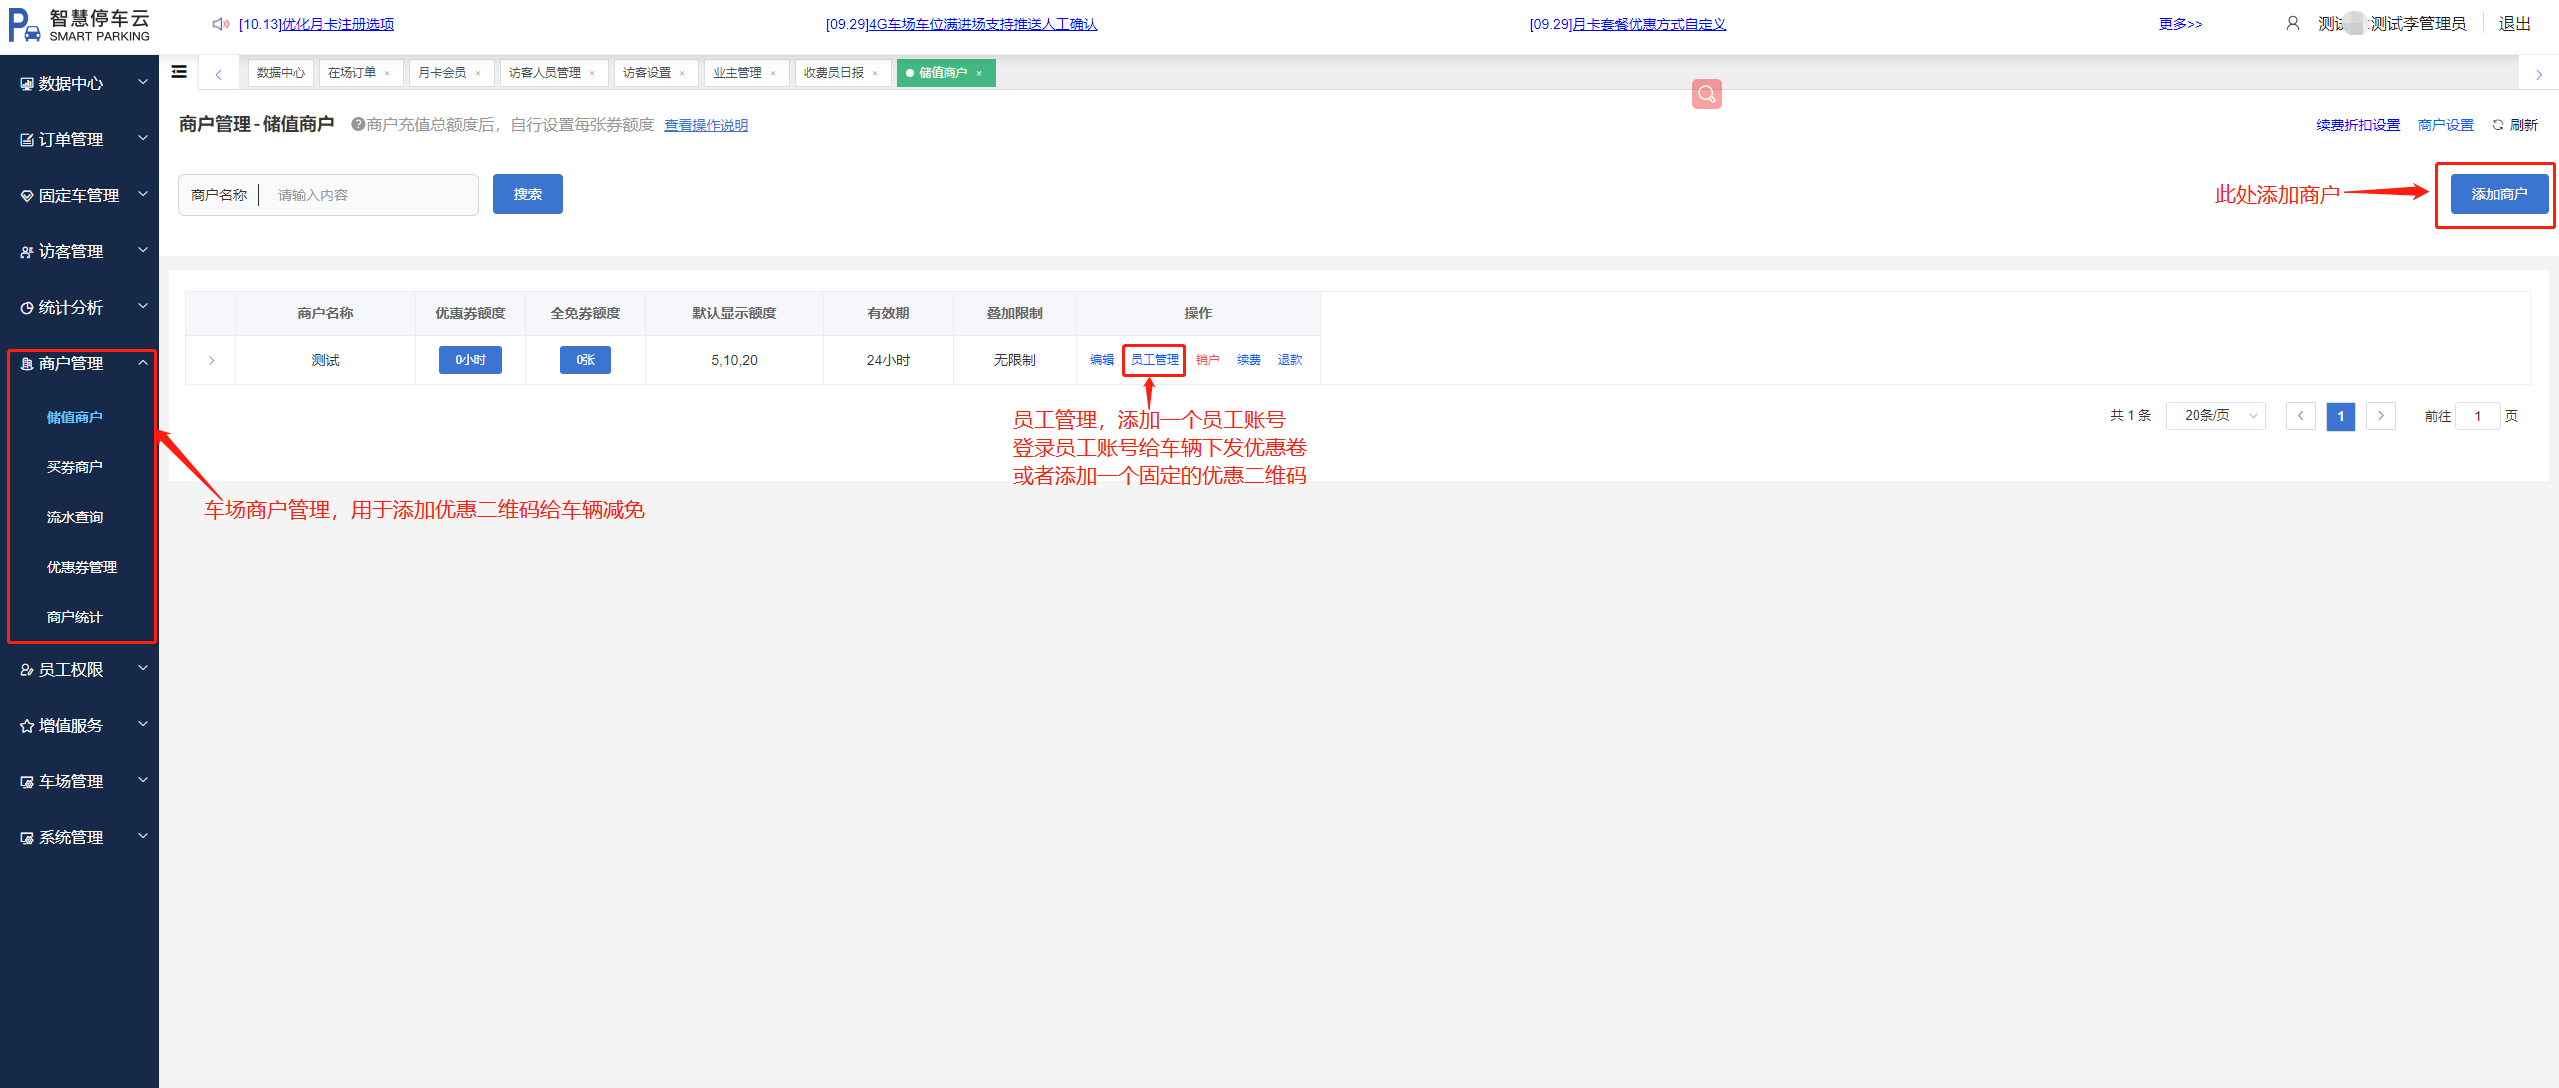Close the 访客人员管理 tab
2559x1088 pixels.
592,73
